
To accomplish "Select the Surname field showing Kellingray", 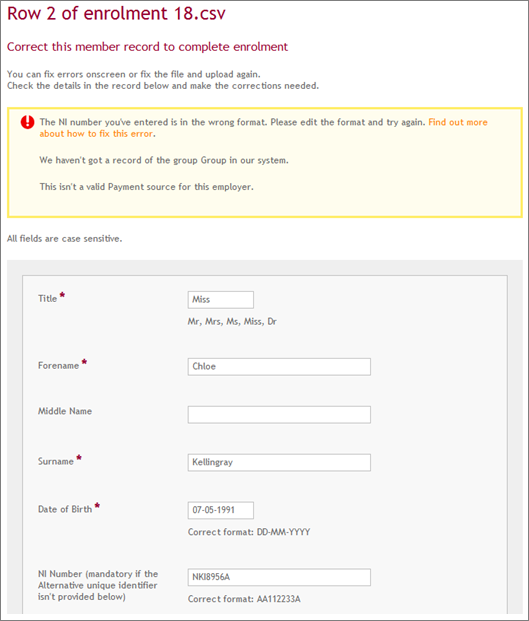I will (x=279, y=463).
